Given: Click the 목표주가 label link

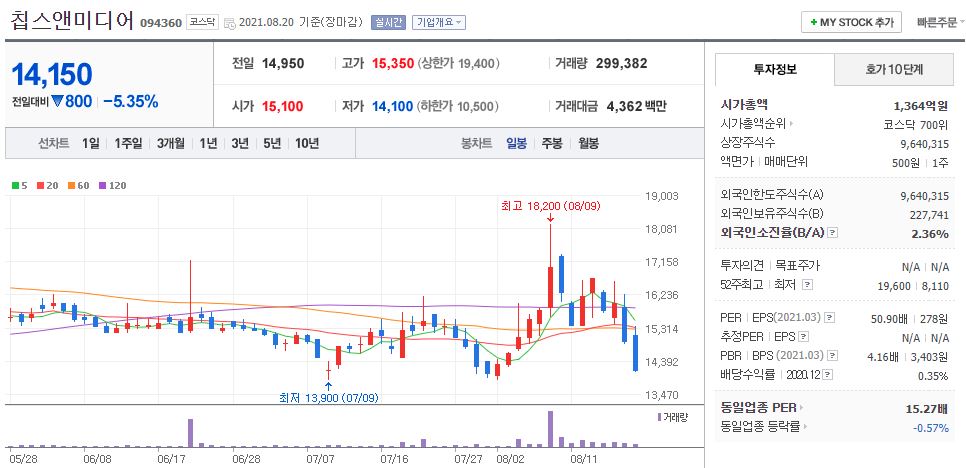Looking at the screenshot, I should [798, 266].
